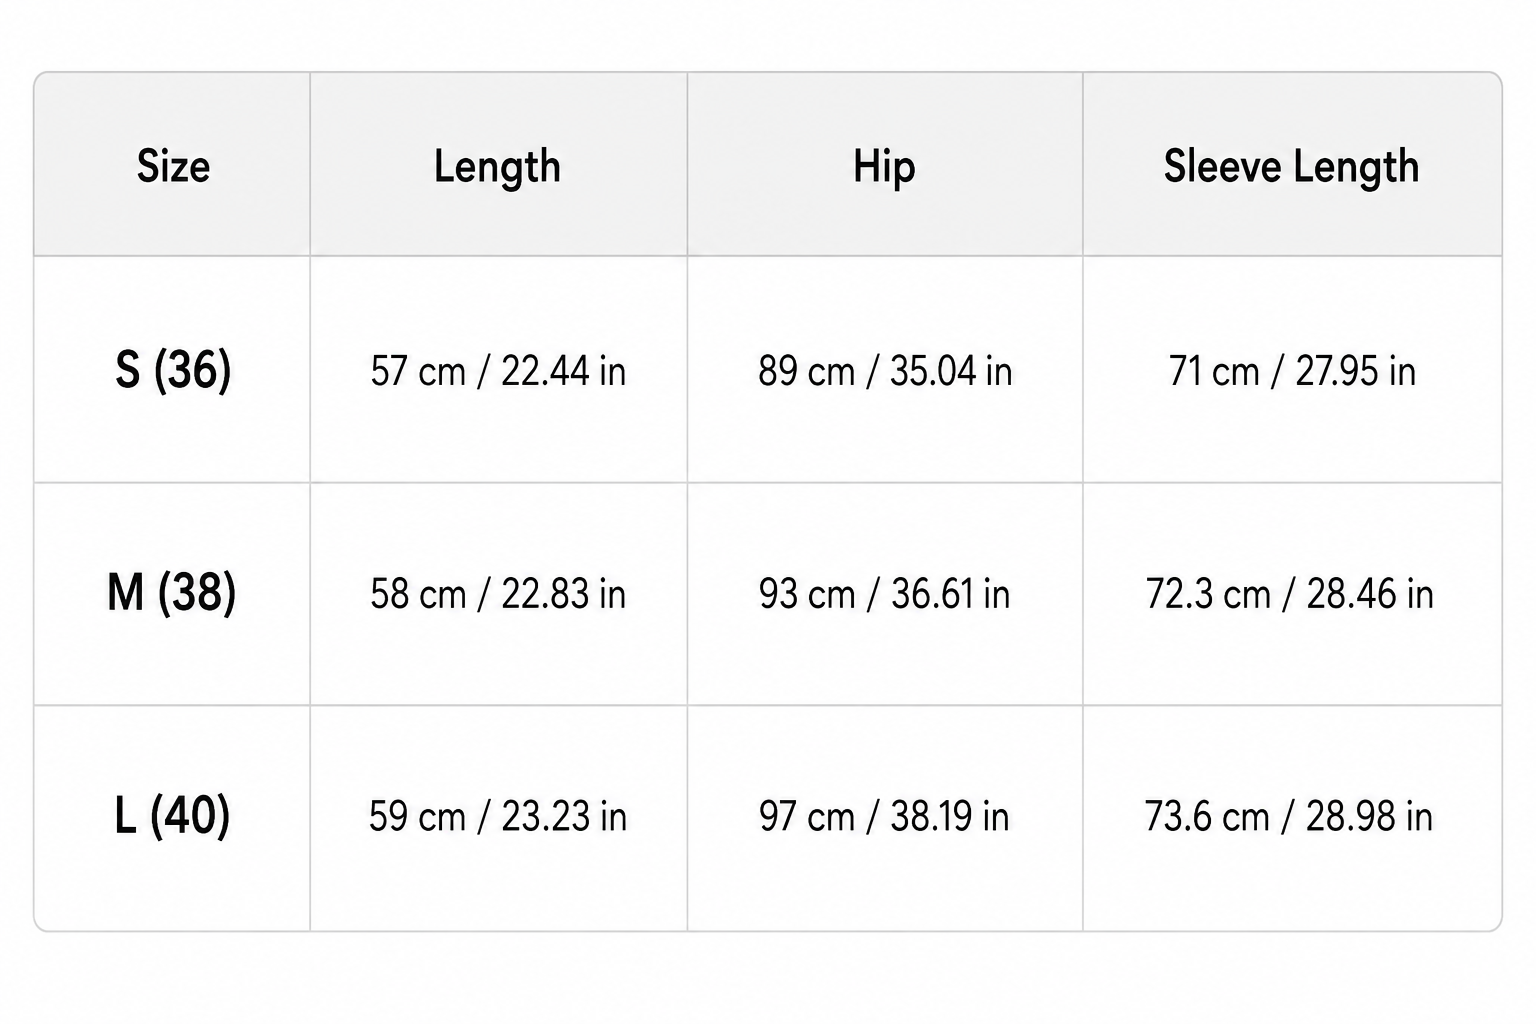The height and width of the screenshot is (1024, 1536).
Task: Click the 57 cm / 22.44 in cell
Action: coord(498,372)
